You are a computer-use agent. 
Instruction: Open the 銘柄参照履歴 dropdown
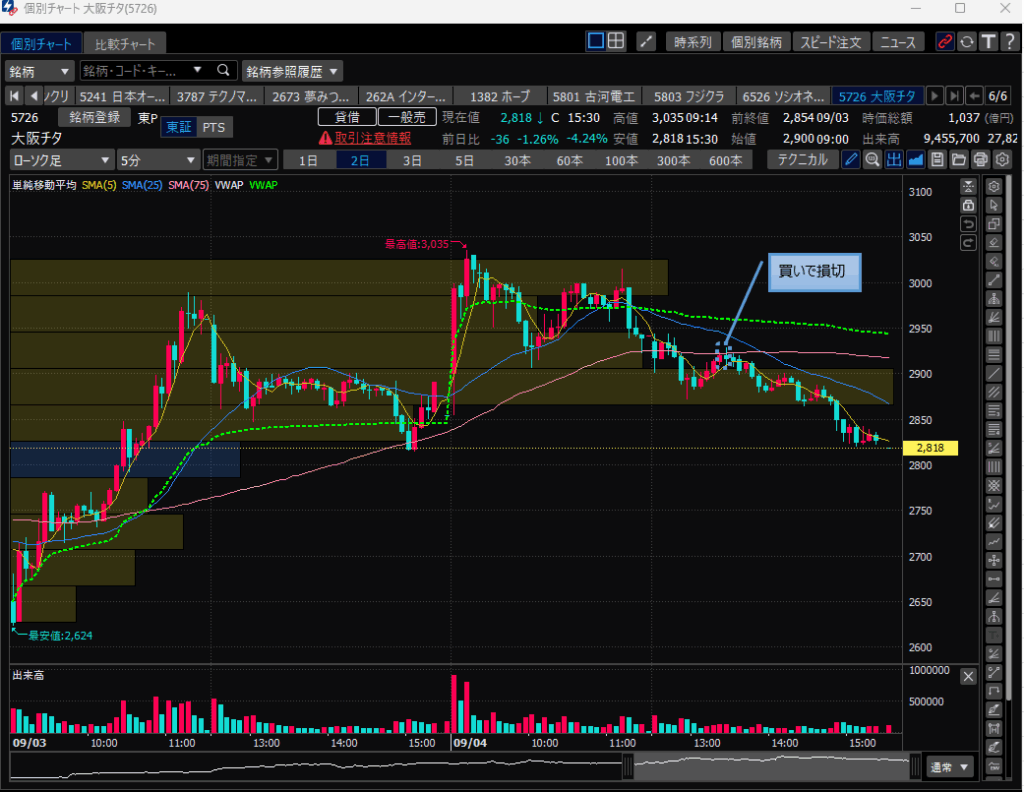[x=292, y=71]
